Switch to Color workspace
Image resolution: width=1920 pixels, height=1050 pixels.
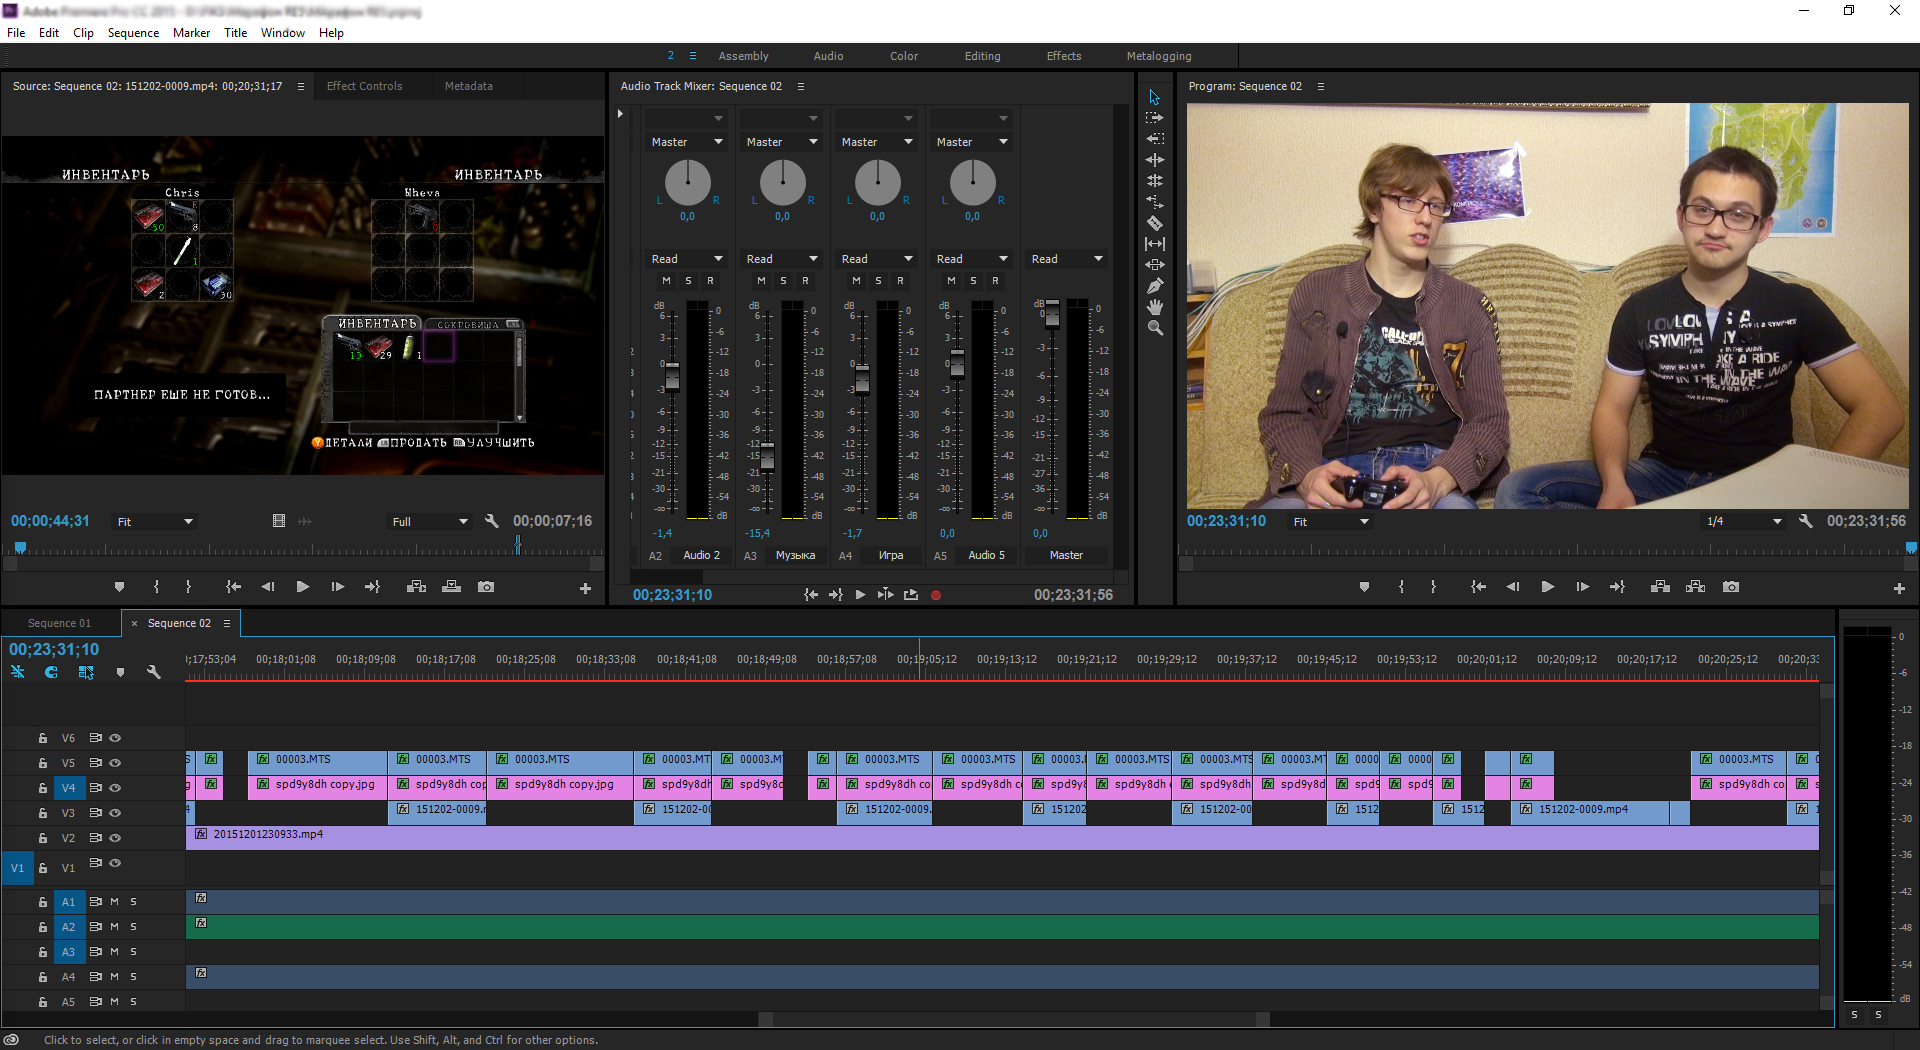(904, 56)
